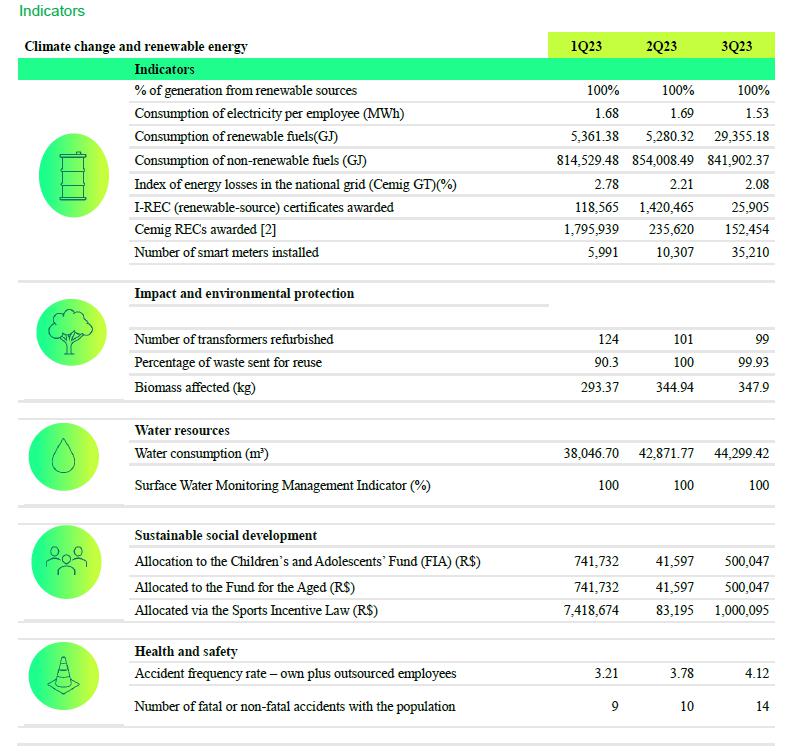This screenshot has height=754, width=801.
Task: Click the value 10,307 smart meters 2Q23
Action: (x=675, y=252)
